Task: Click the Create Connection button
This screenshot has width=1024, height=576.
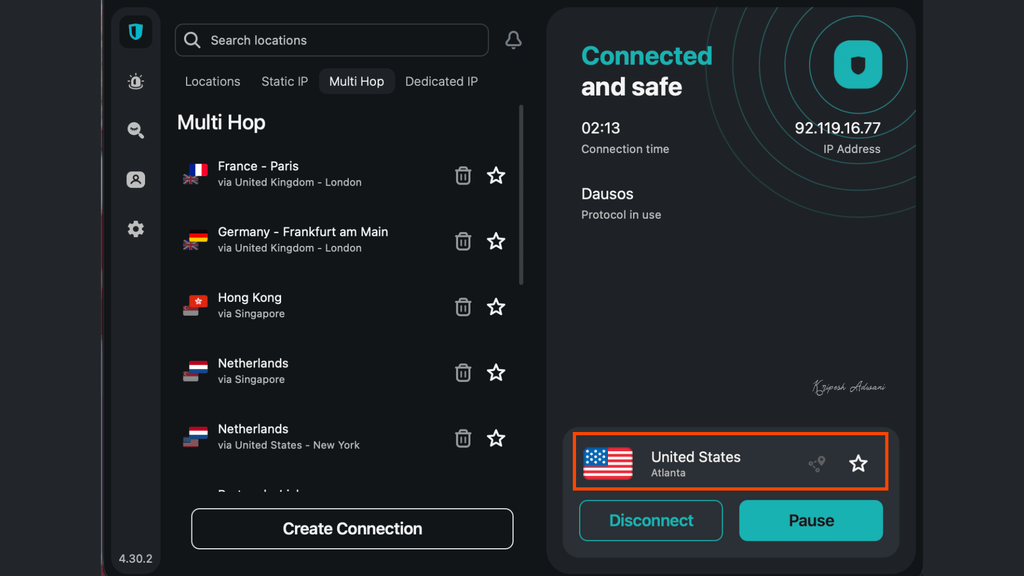Action: click(x=352, y=528)
